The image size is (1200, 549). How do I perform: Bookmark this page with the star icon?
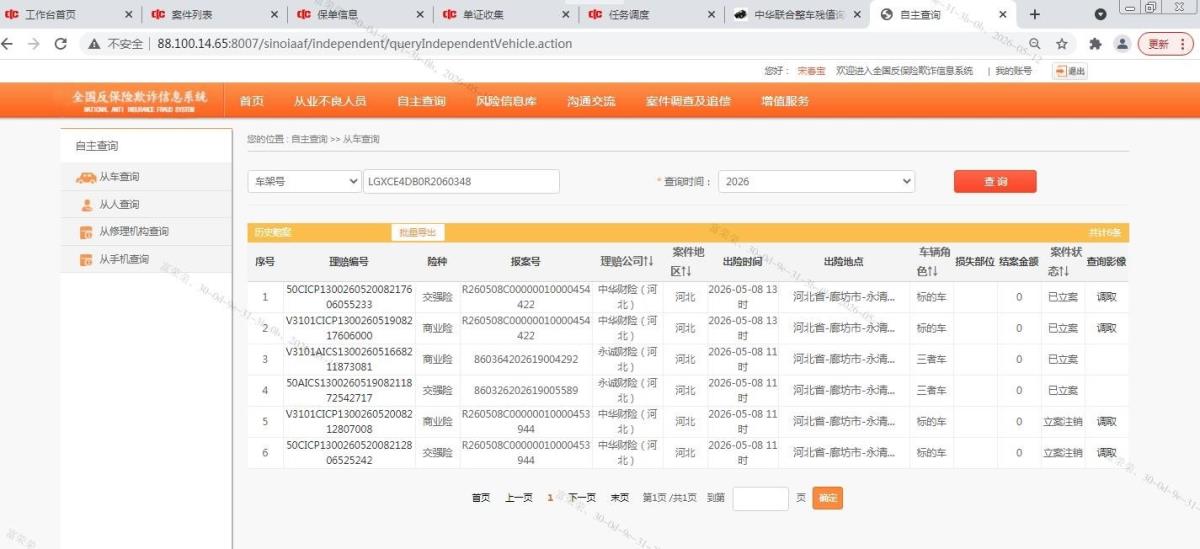[x=1062, y=44]
